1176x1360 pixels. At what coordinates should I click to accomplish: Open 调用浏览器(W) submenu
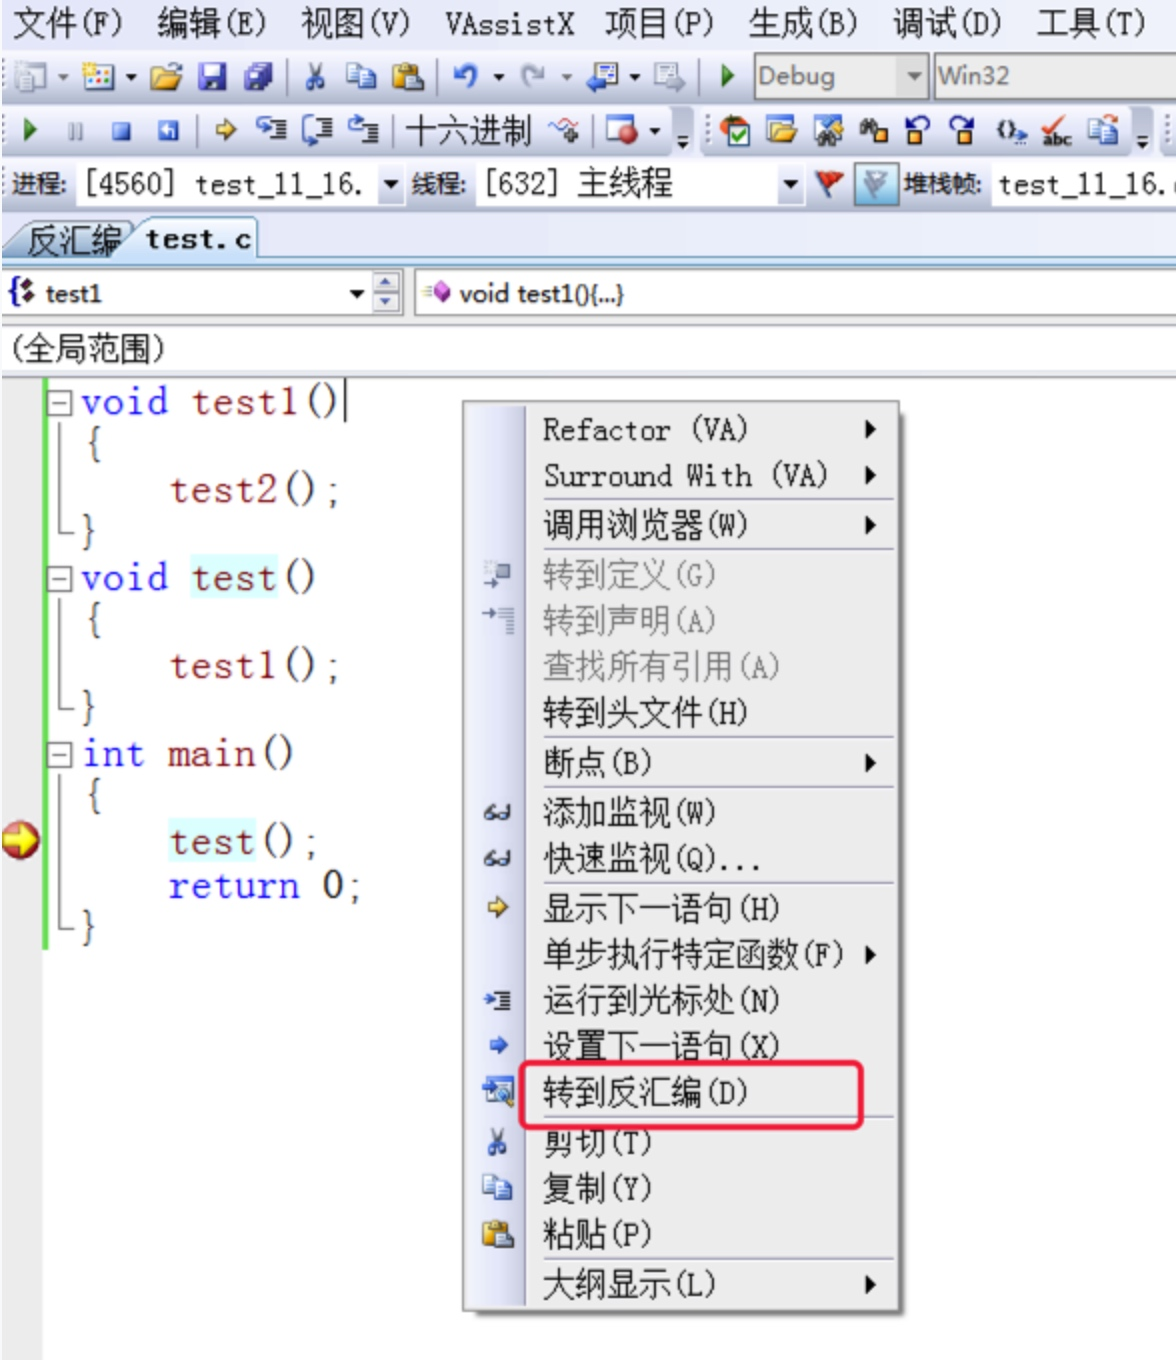coord(710,525)
